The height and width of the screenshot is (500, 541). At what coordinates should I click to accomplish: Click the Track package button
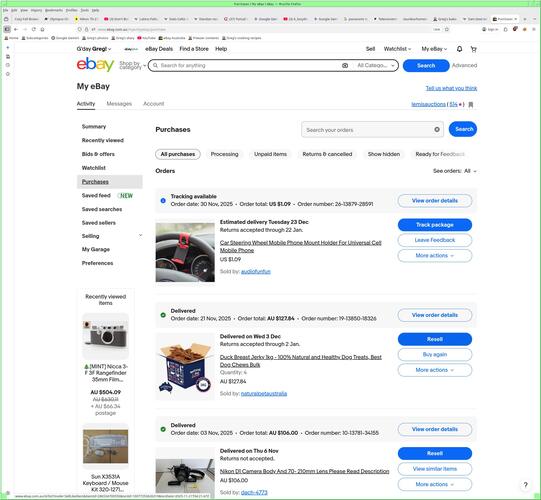(435, 225)
